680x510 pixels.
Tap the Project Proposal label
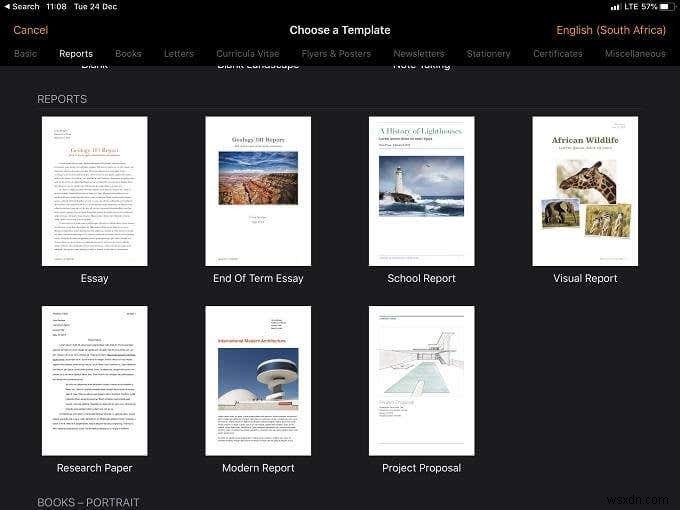point(422,468)
